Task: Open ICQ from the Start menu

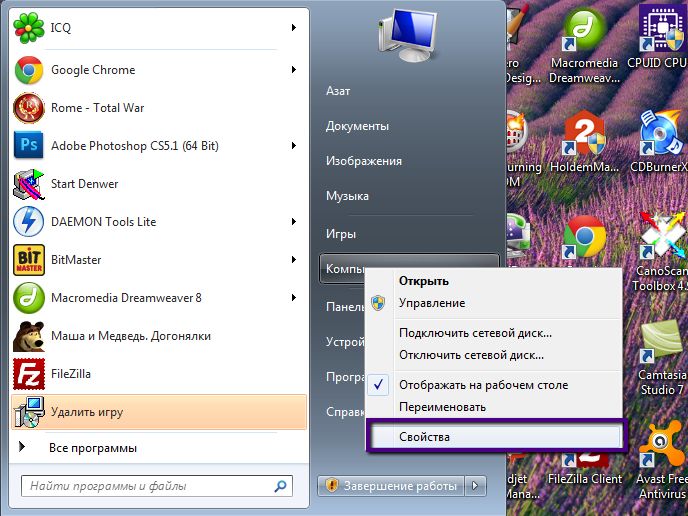Action: (x=60, y=28)
